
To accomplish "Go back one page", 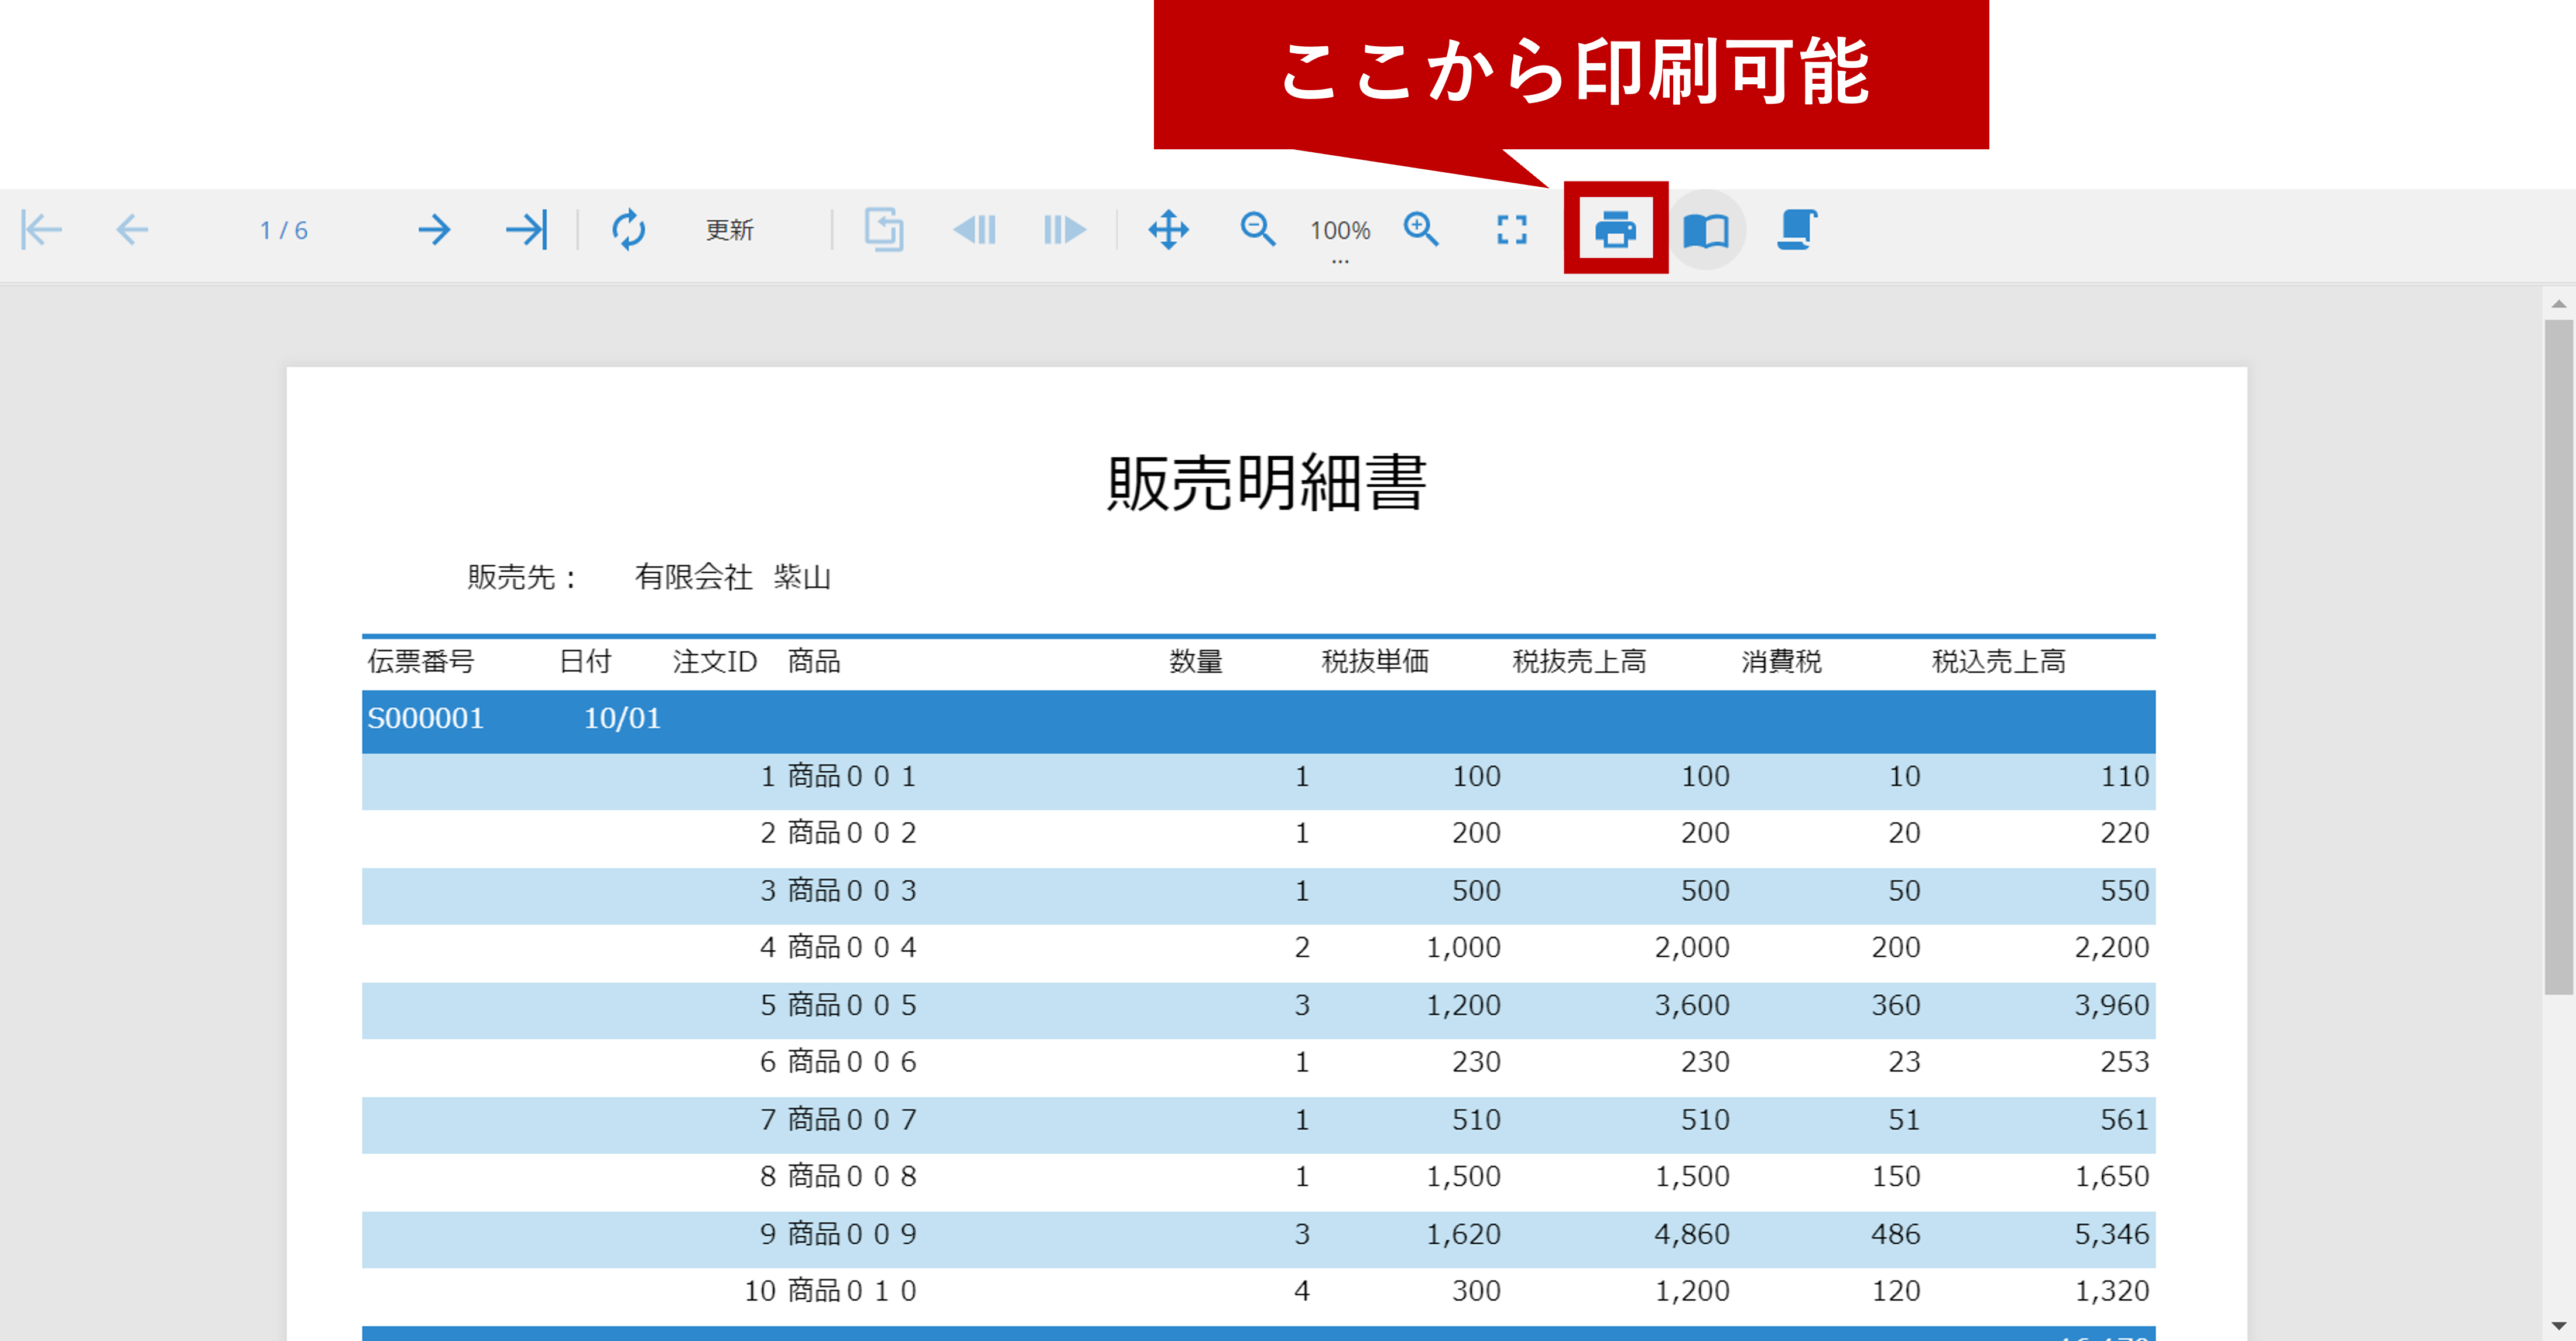I will click(132, 229).
